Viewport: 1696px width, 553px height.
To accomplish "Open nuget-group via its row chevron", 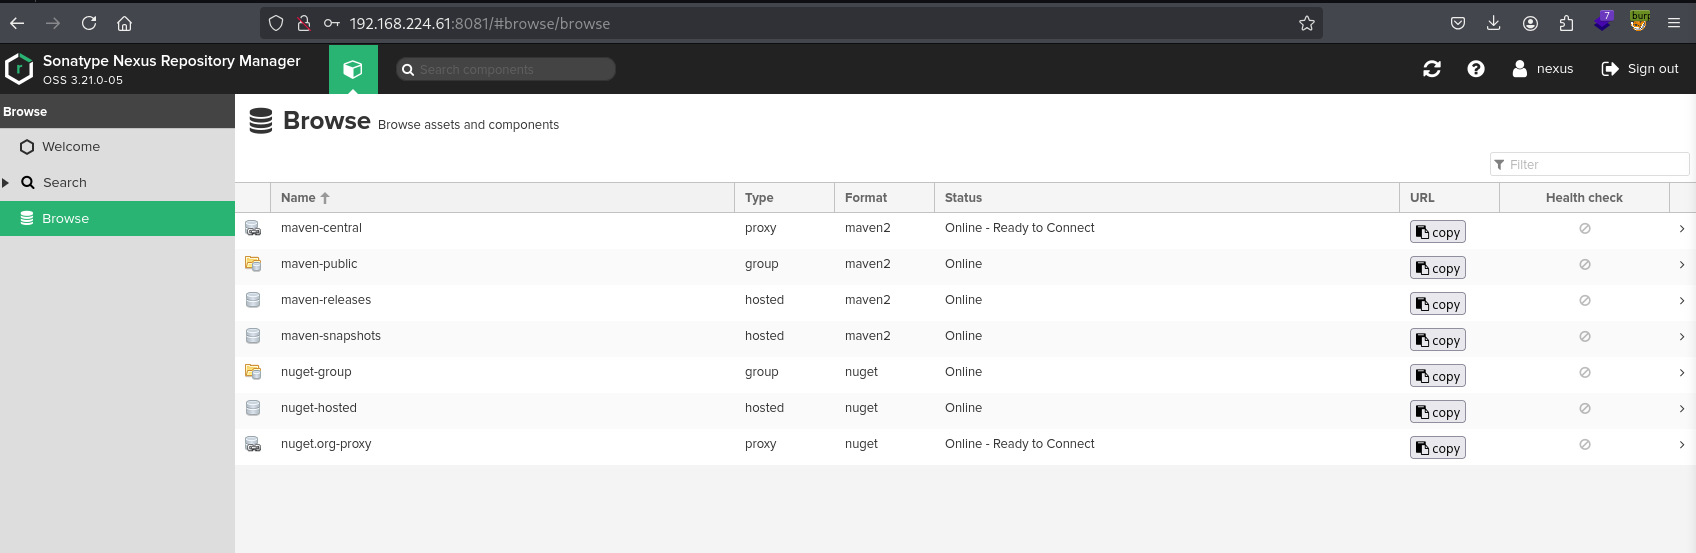I will click(1682, 373).
